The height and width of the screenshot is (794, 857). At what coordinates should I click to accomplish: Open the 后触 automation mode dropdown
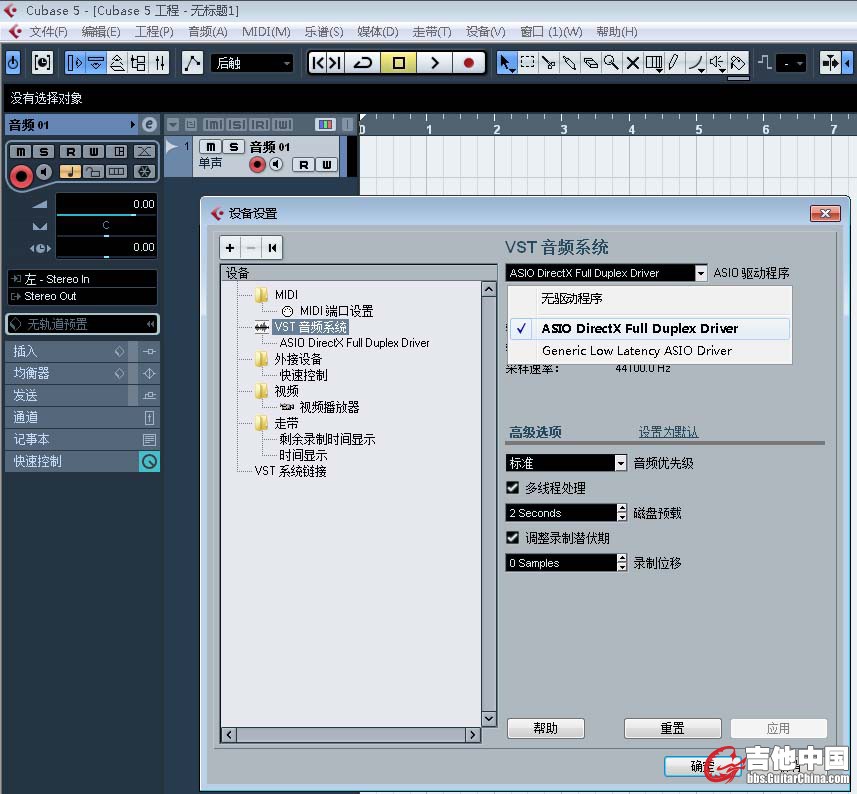(253, 63)
